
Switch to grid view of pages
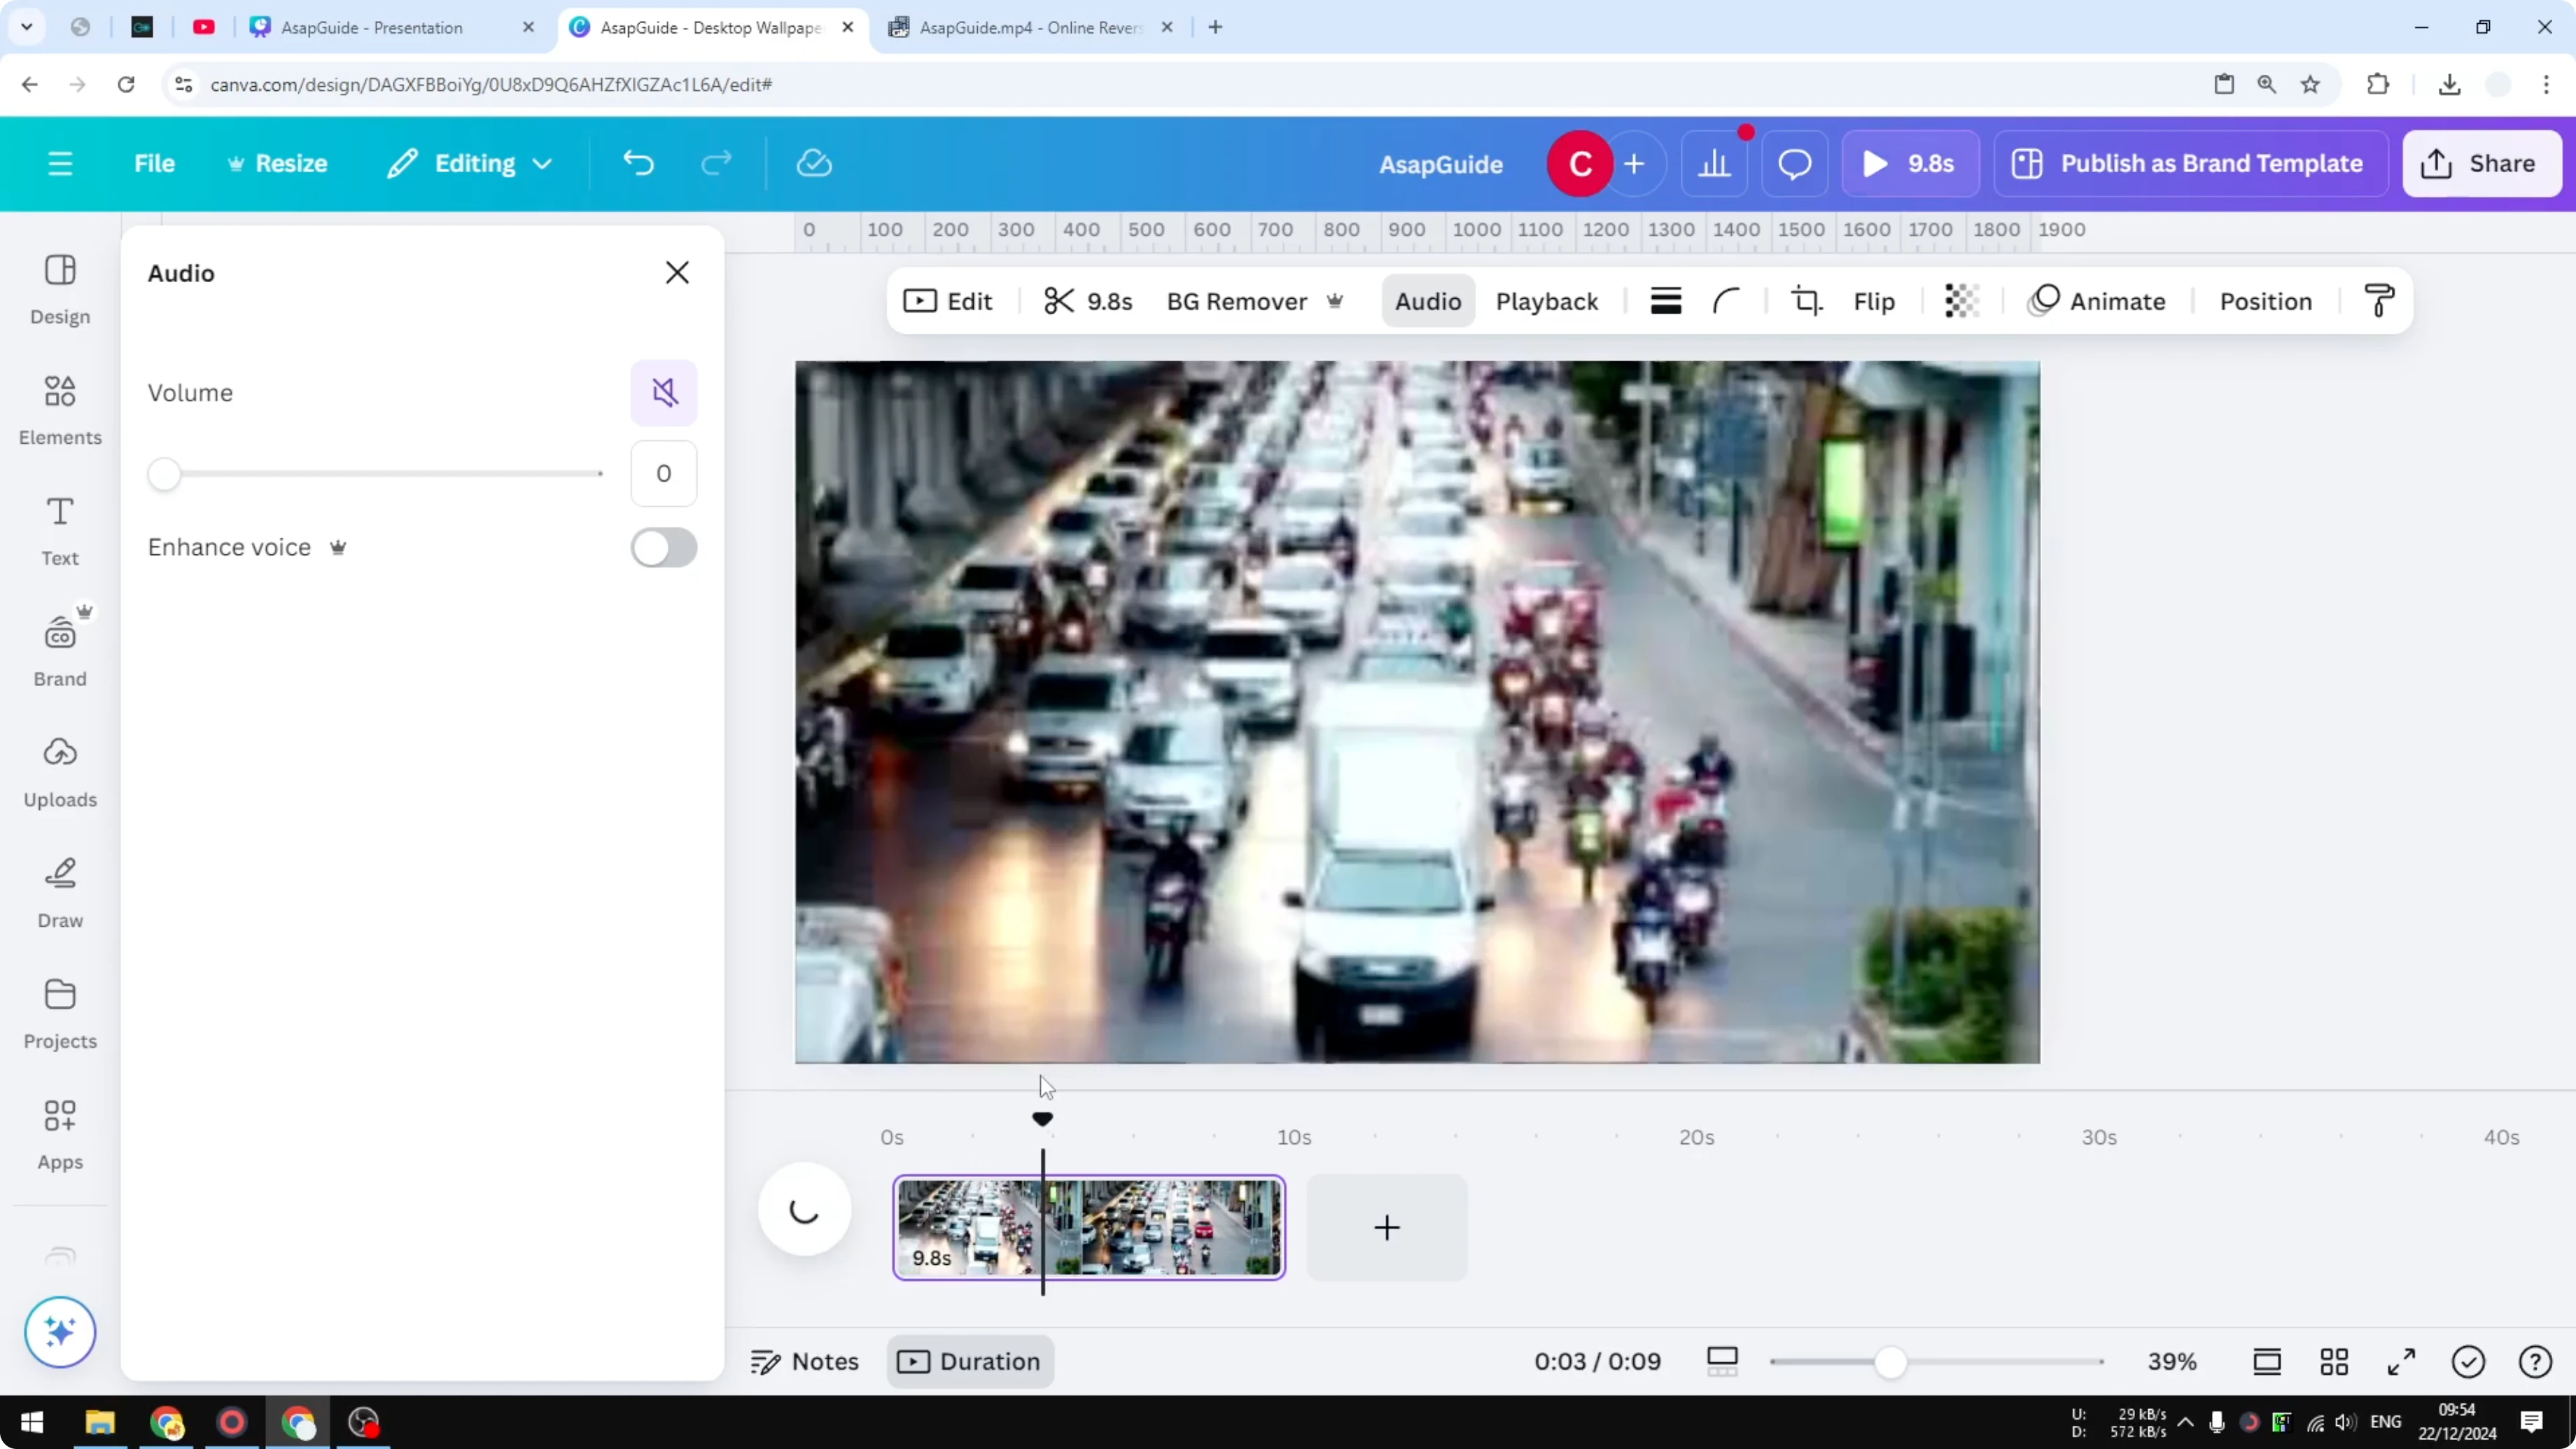(x=2335, y=1361)
